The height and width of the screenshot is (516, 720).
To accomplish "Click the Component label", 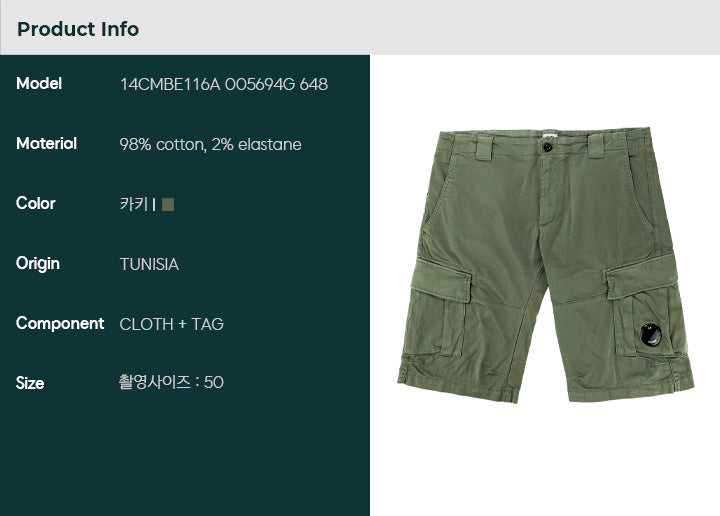I will click(60, 324).
